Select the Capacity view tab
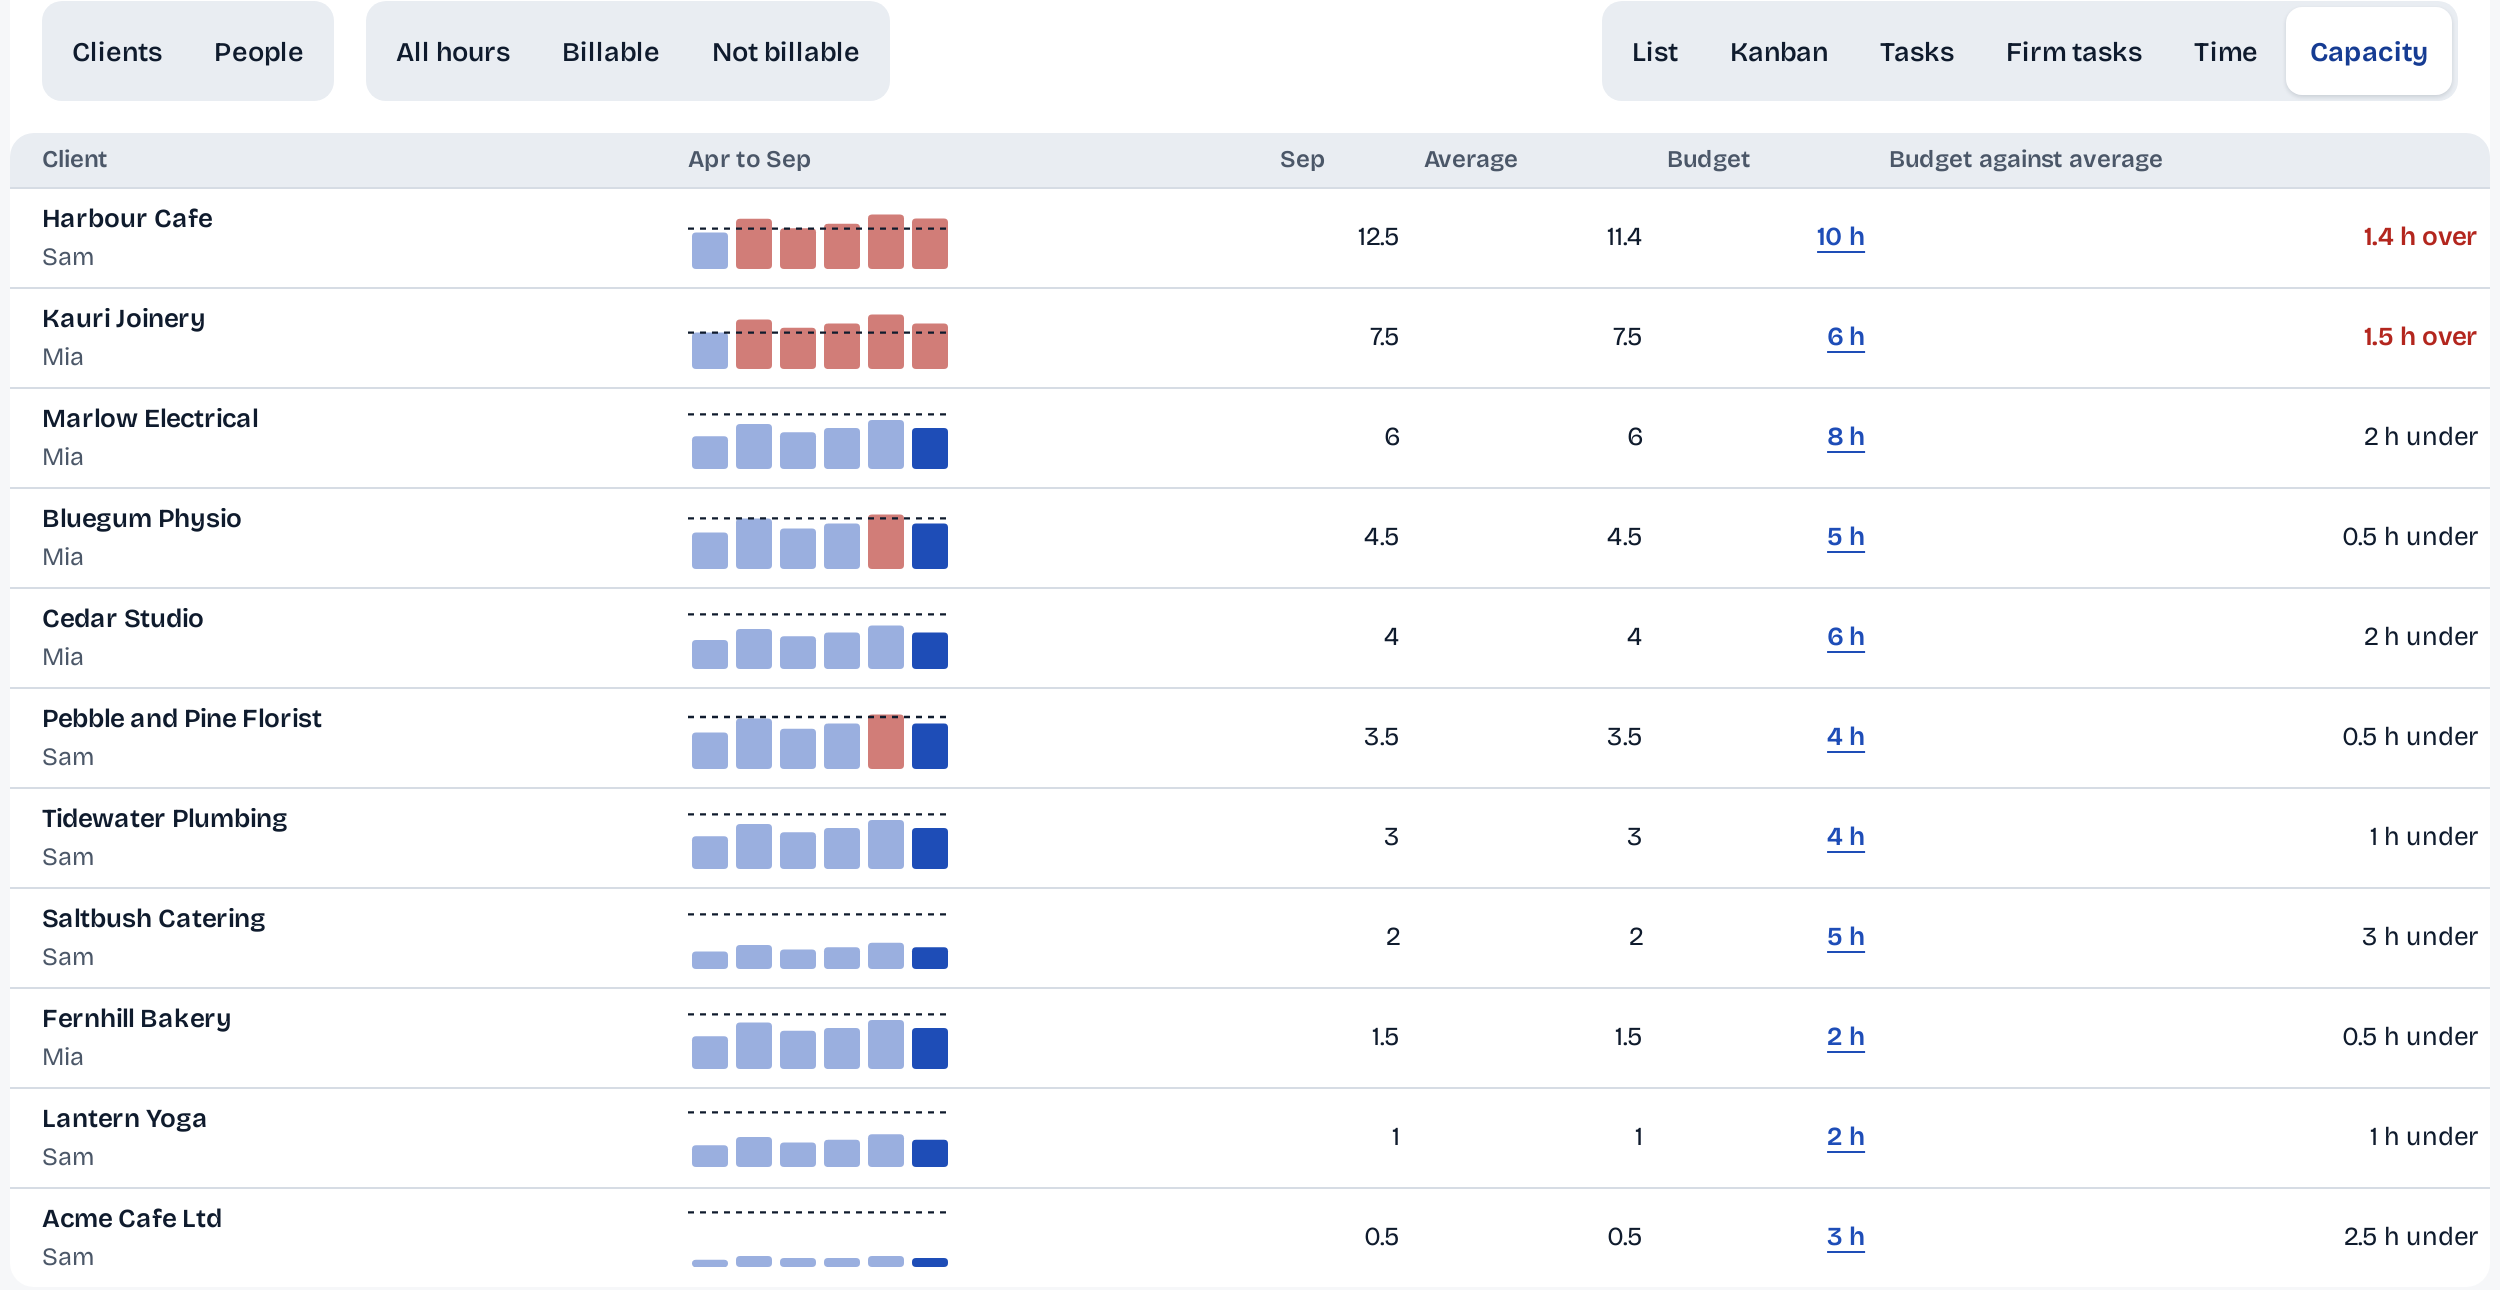2500x1290 pixels. pos(2368,52)
